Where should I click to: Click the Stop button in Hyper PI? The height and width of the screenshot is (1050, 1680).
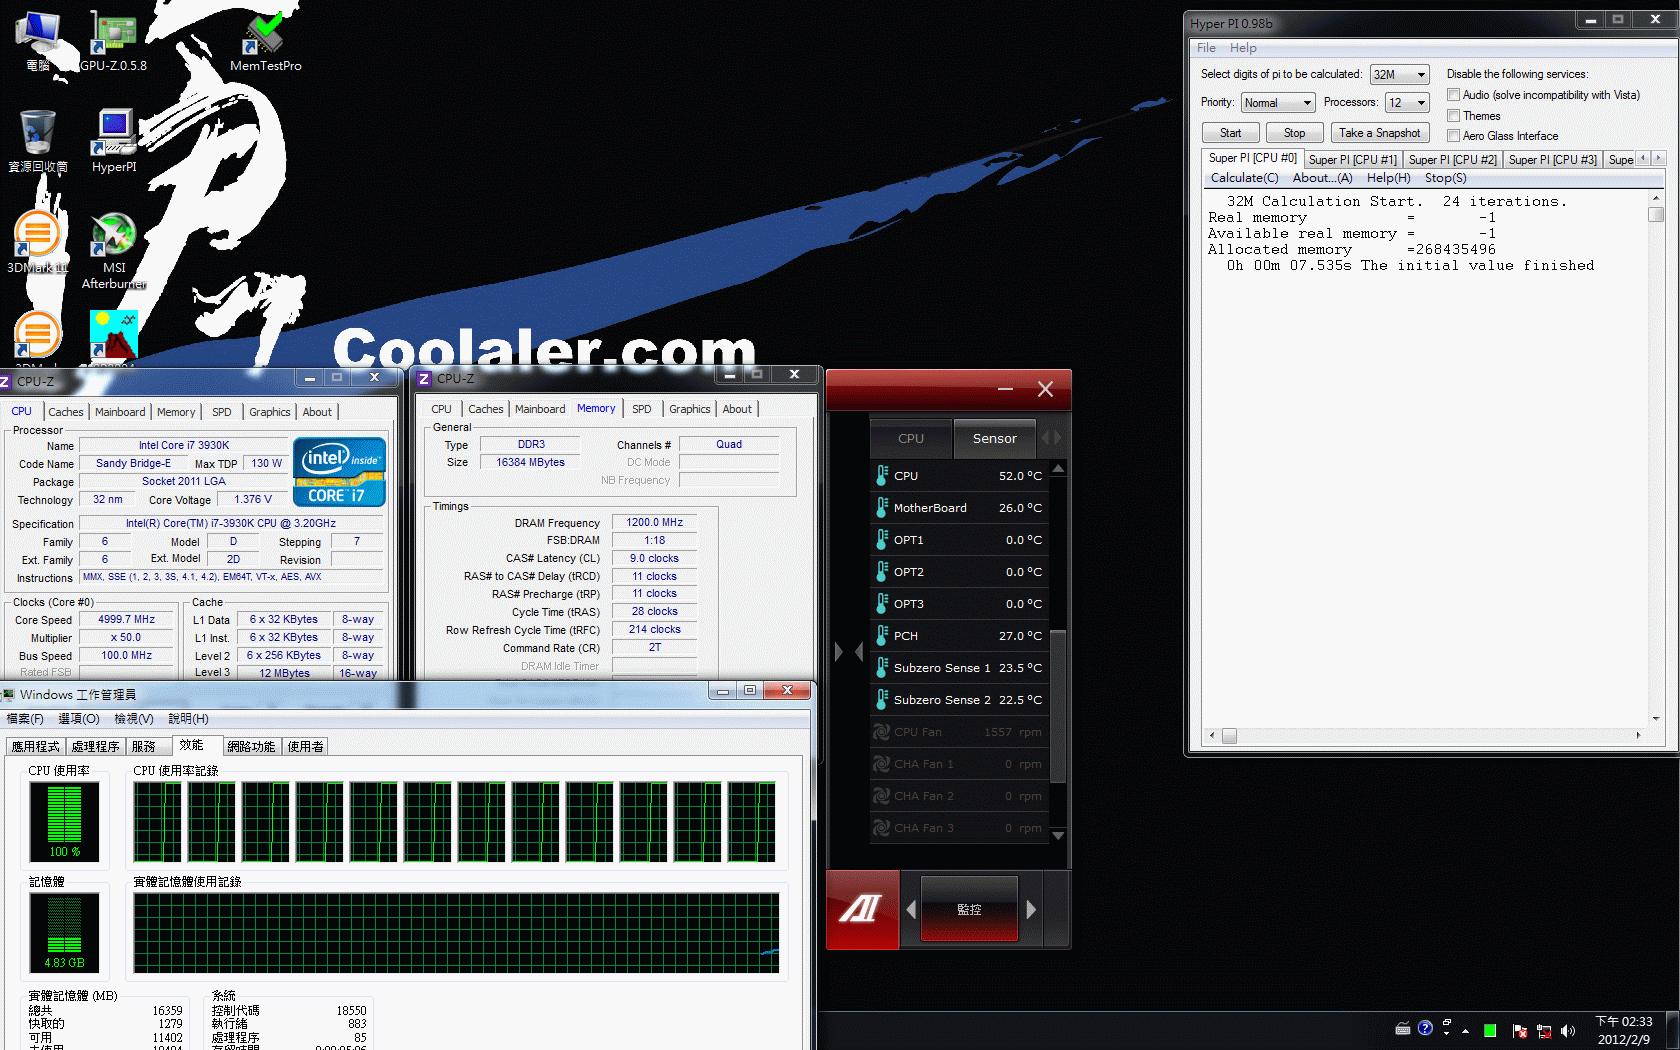tap(1294, 133)
